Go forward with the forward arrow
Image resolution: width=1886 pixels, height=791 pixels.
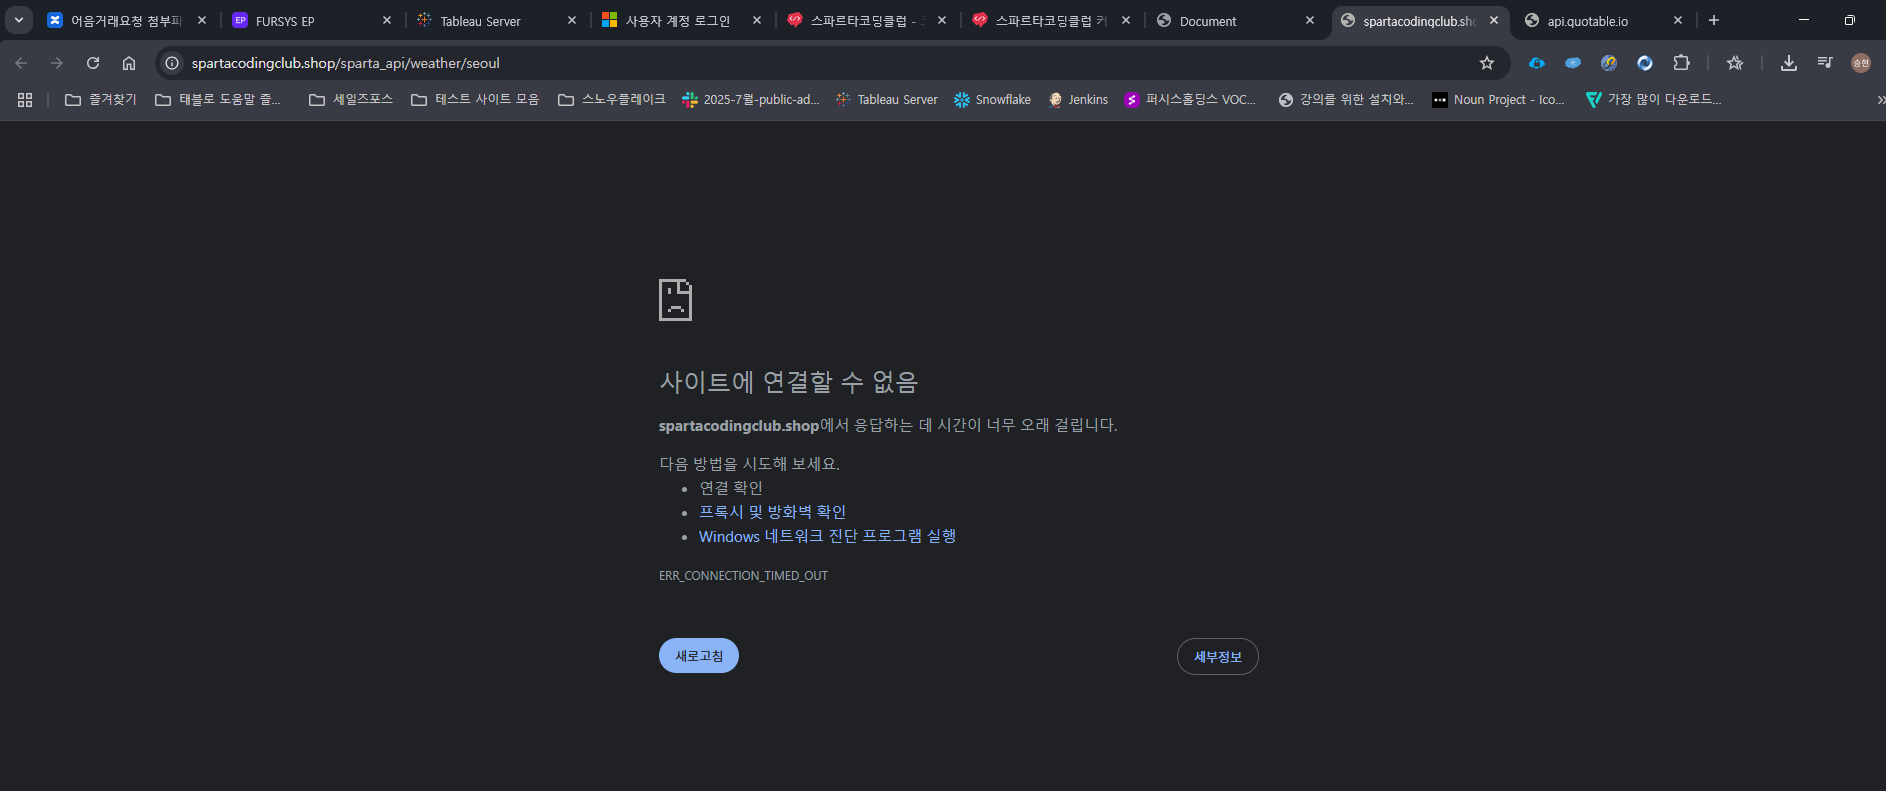[x=57, y=63]
